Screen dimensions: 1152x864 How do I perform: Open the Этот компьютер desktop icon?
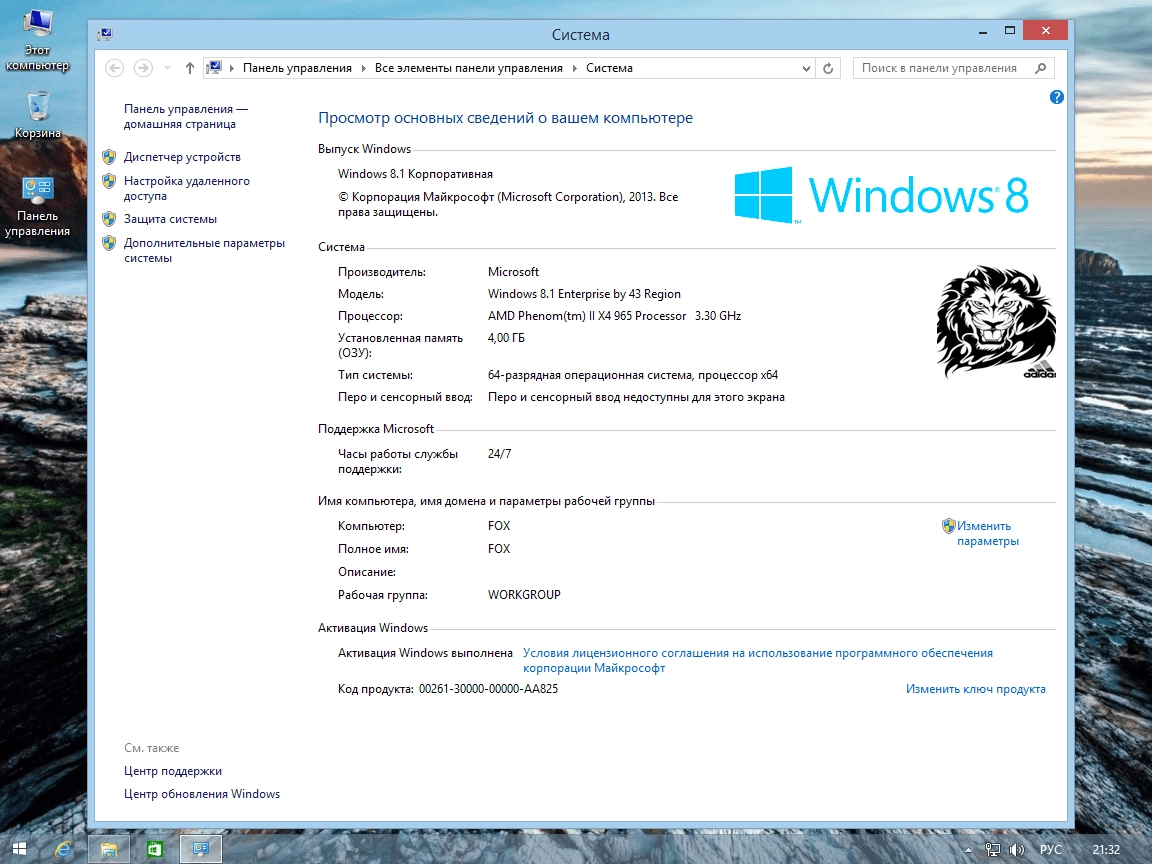point(37,40)
